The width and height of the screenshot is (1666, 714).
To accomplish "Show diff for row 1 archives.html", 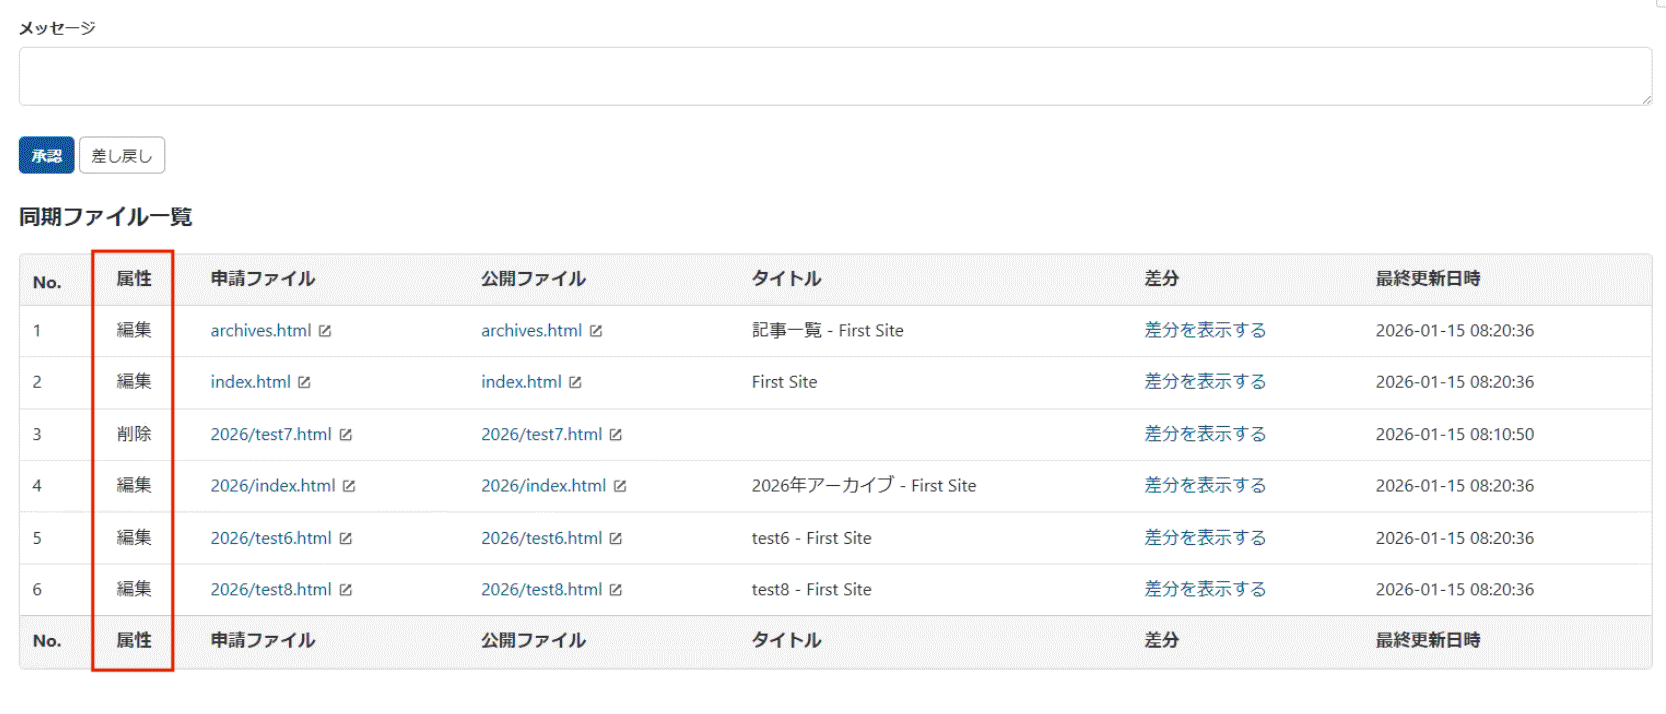I will click(x=1204, y=330).
